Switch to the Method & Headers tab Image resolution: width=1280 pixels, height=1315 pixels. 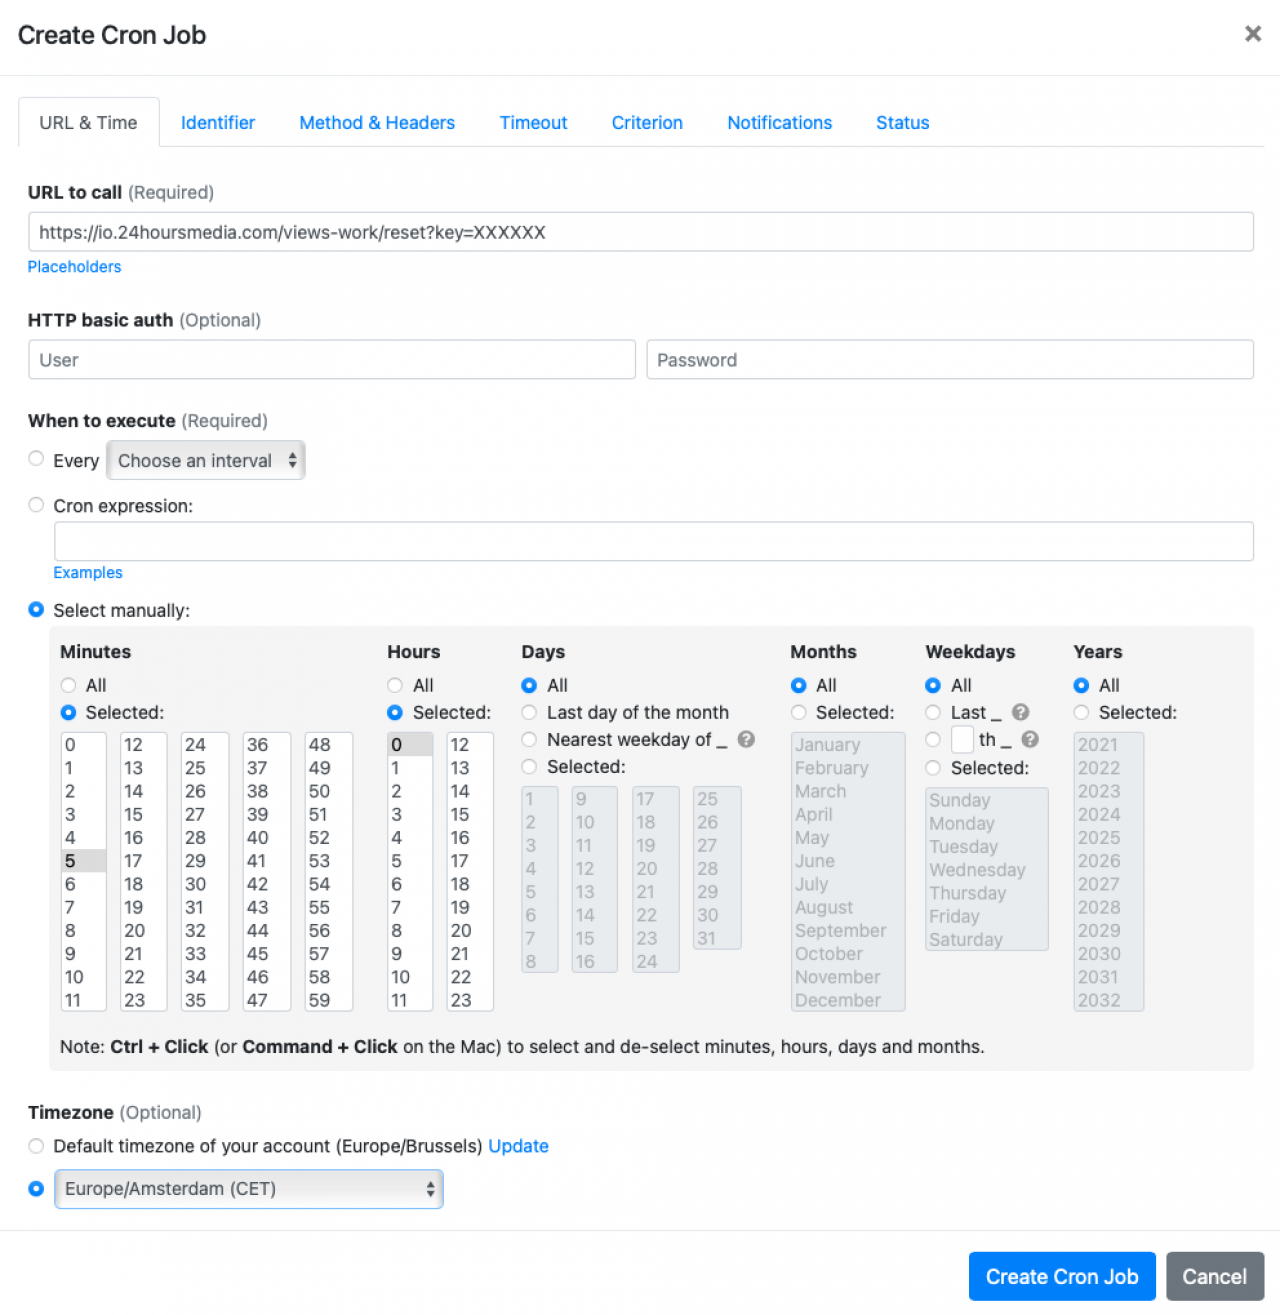(377, 122)
